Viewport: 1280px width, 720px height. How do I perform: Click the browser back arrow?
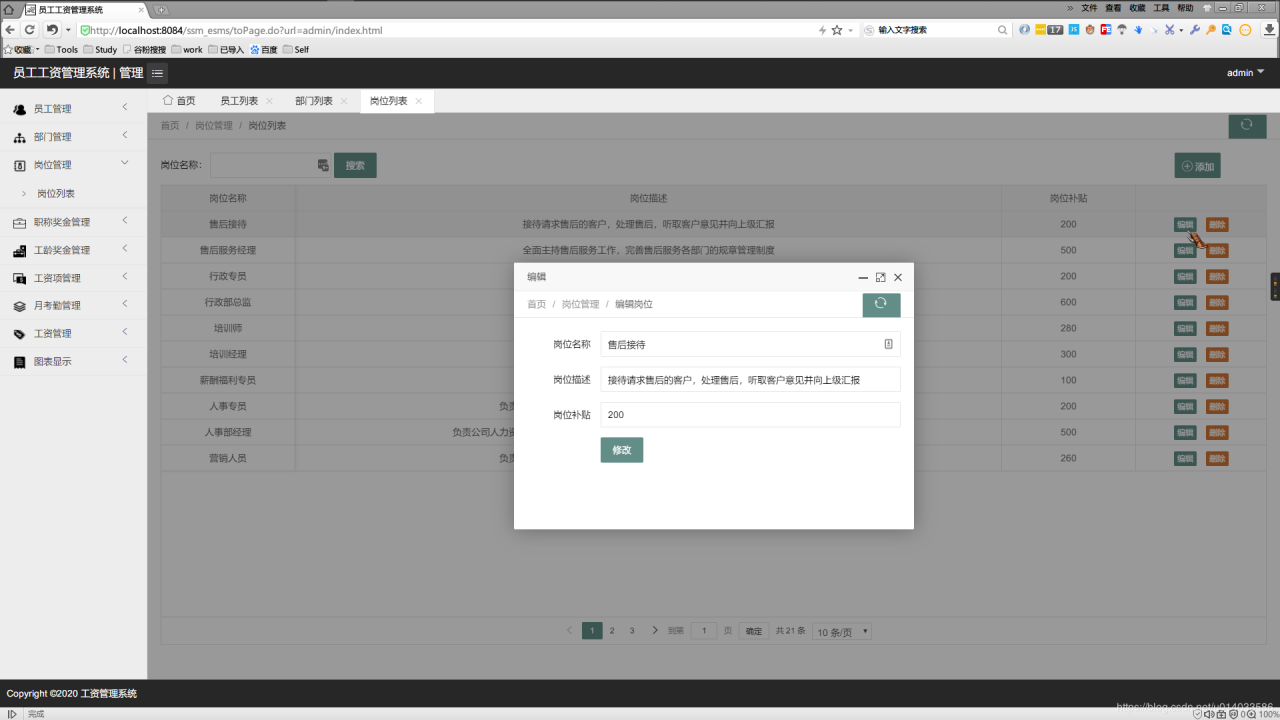pos(10,30)
